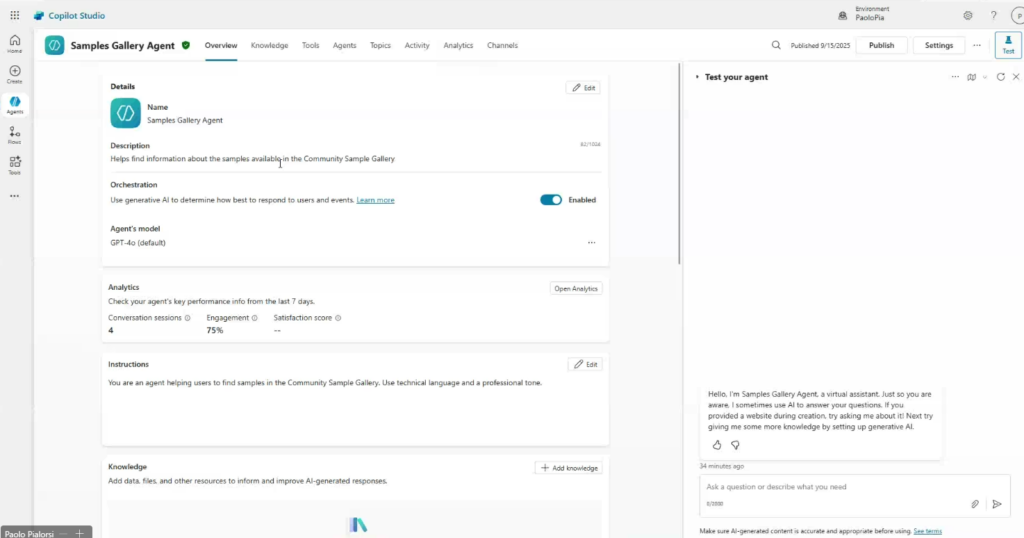Open the Agent's model options ellipsis
The width and height of the screenshot is (1024, 538).
coord(591,243)
